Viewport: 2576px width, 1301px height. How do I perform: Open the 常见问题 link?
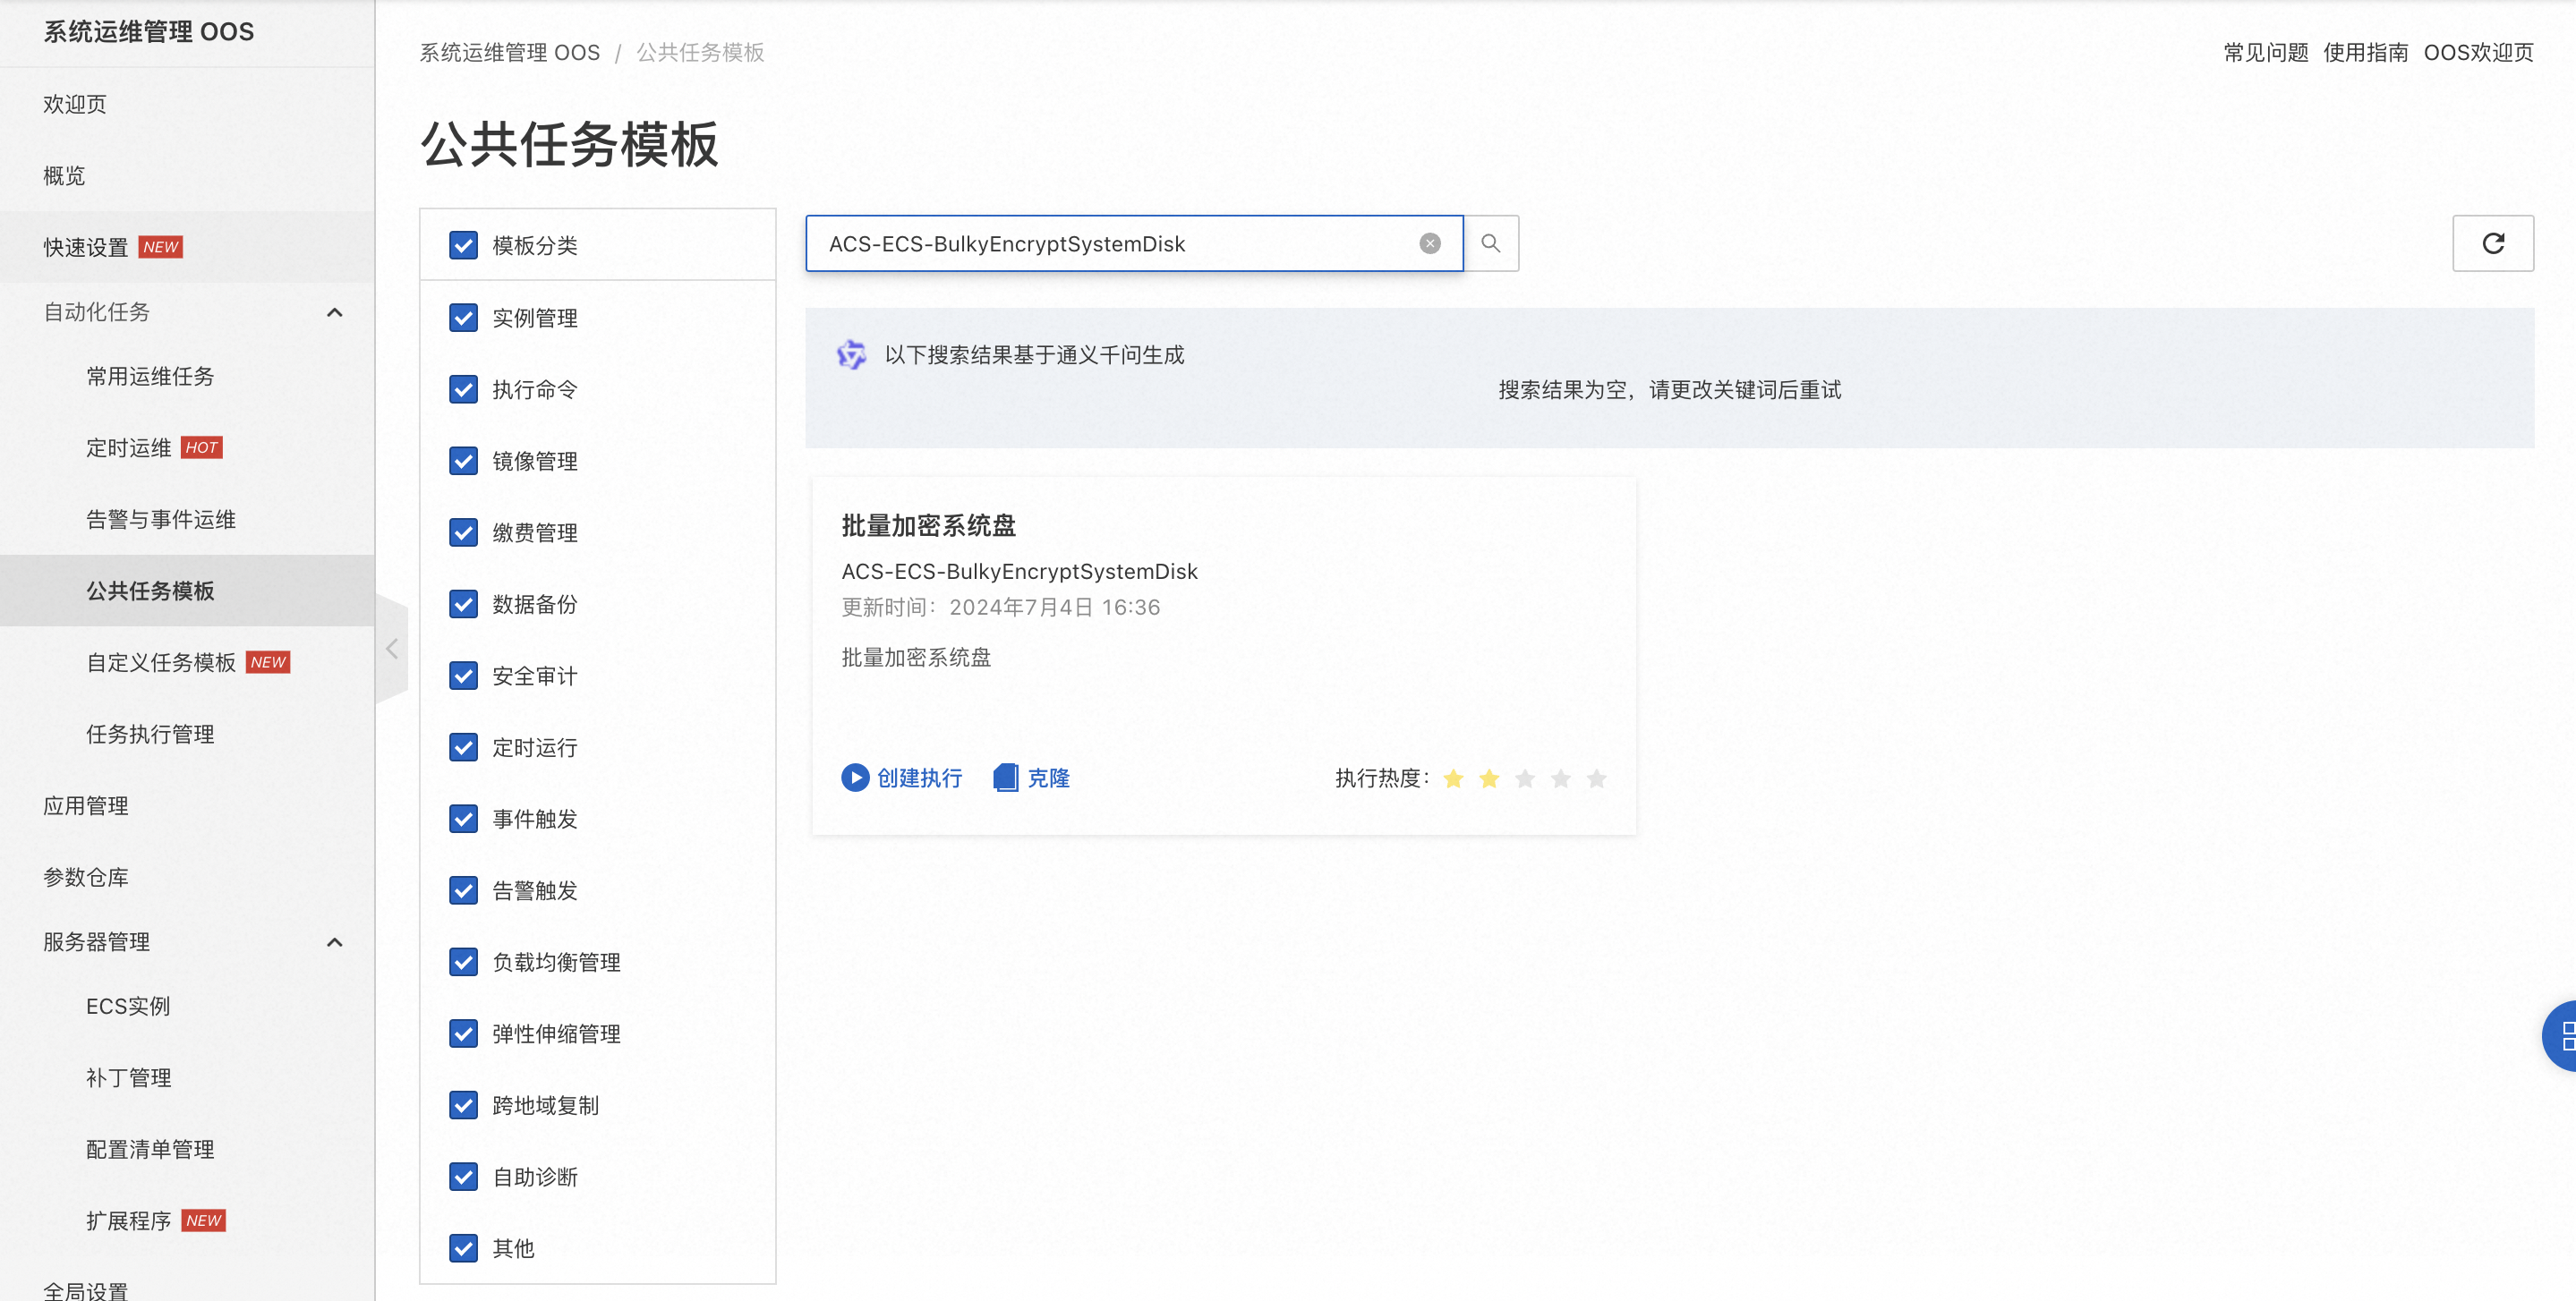[x=2265, y=52]
